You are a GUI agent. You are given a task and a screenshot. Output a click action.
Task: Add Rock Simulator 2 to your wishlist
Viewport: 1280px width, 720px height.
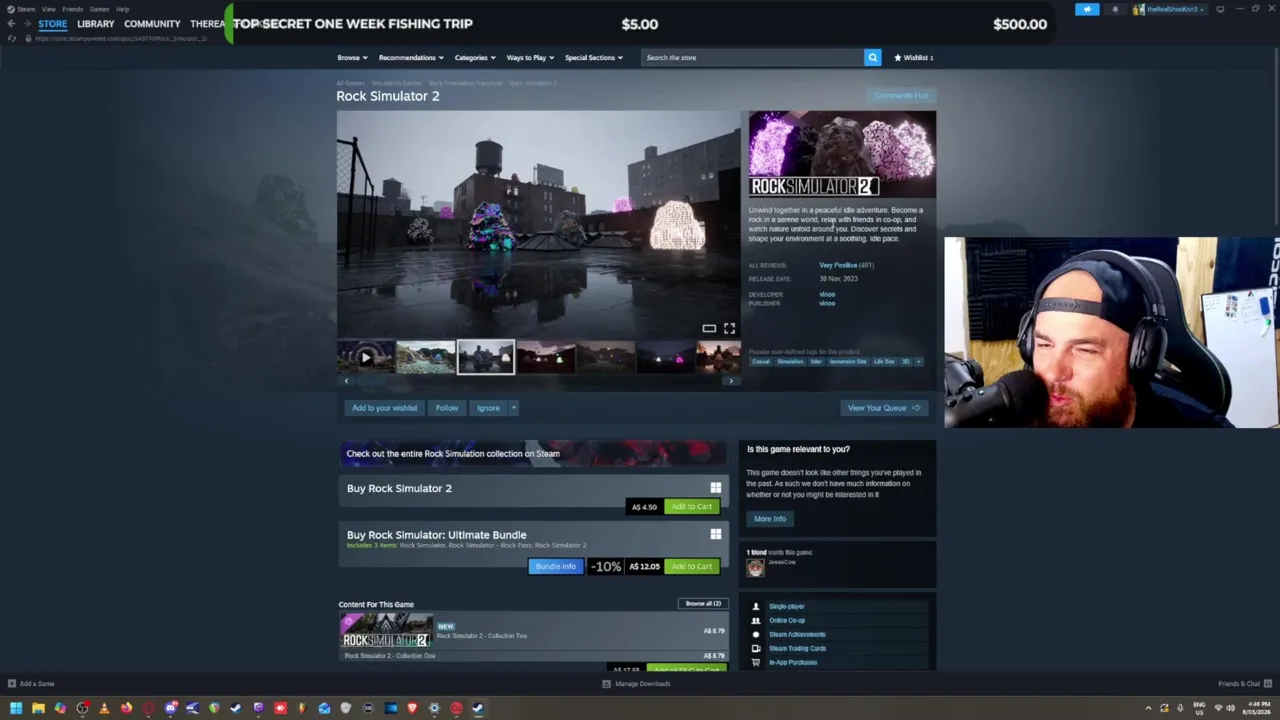click(384, 408)
